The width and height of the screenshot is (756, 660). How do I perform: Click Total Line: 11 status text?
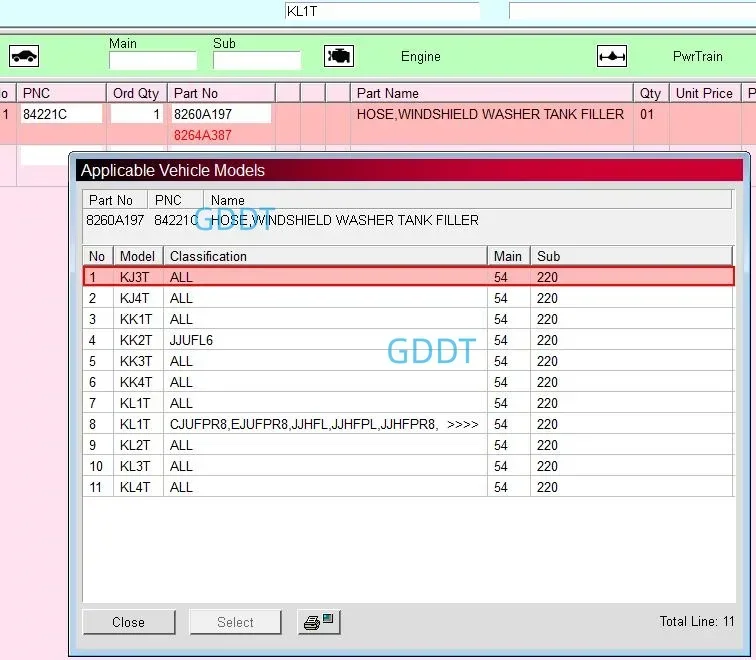point(697,621)
